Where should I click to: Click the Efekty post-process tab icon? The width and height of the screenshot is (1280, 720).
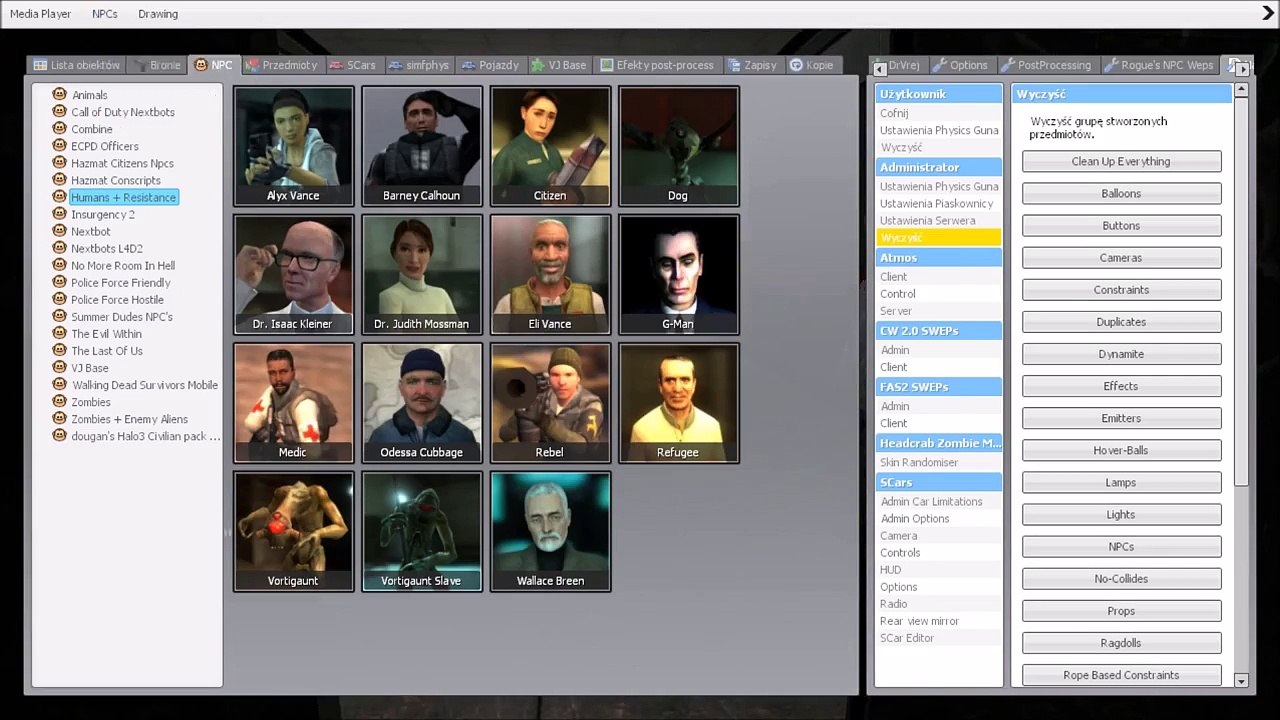[606, 65]
